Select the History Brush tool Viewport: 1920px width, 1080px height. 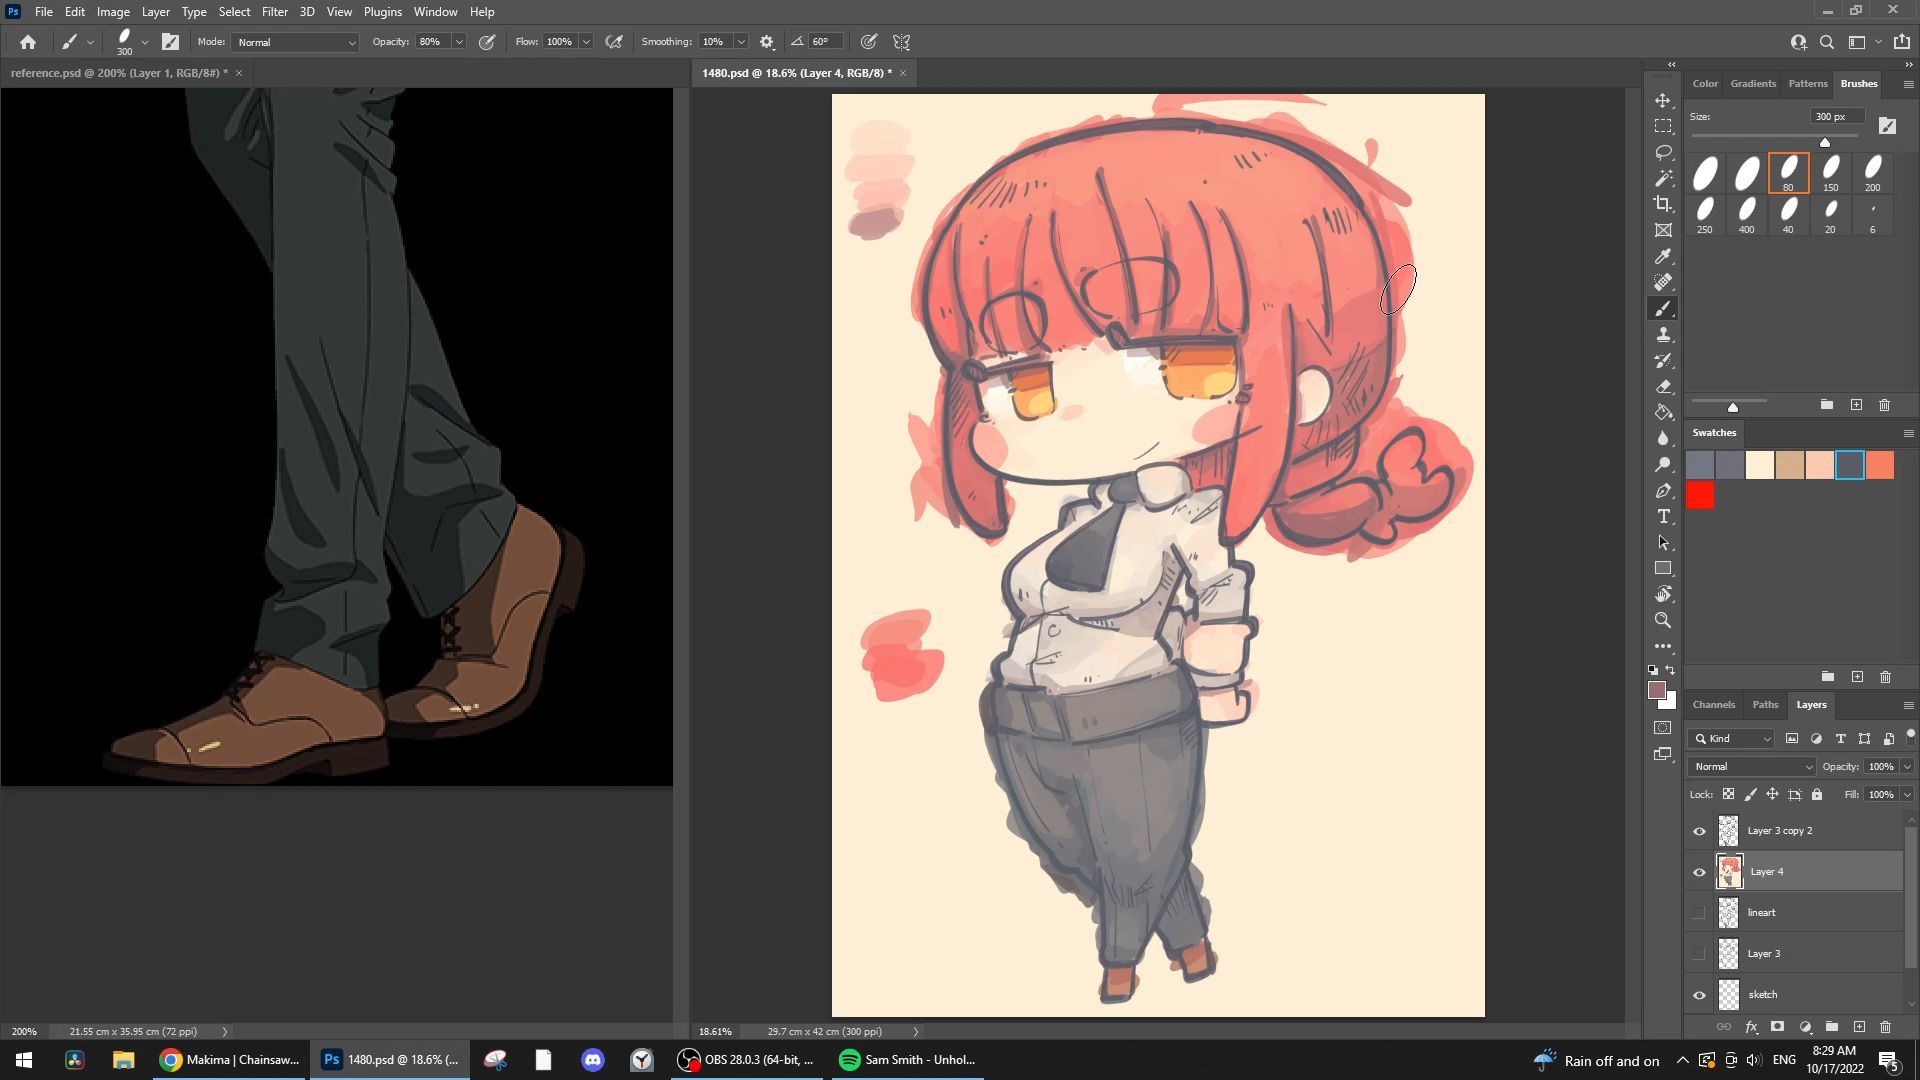(x=1663, y=360)
